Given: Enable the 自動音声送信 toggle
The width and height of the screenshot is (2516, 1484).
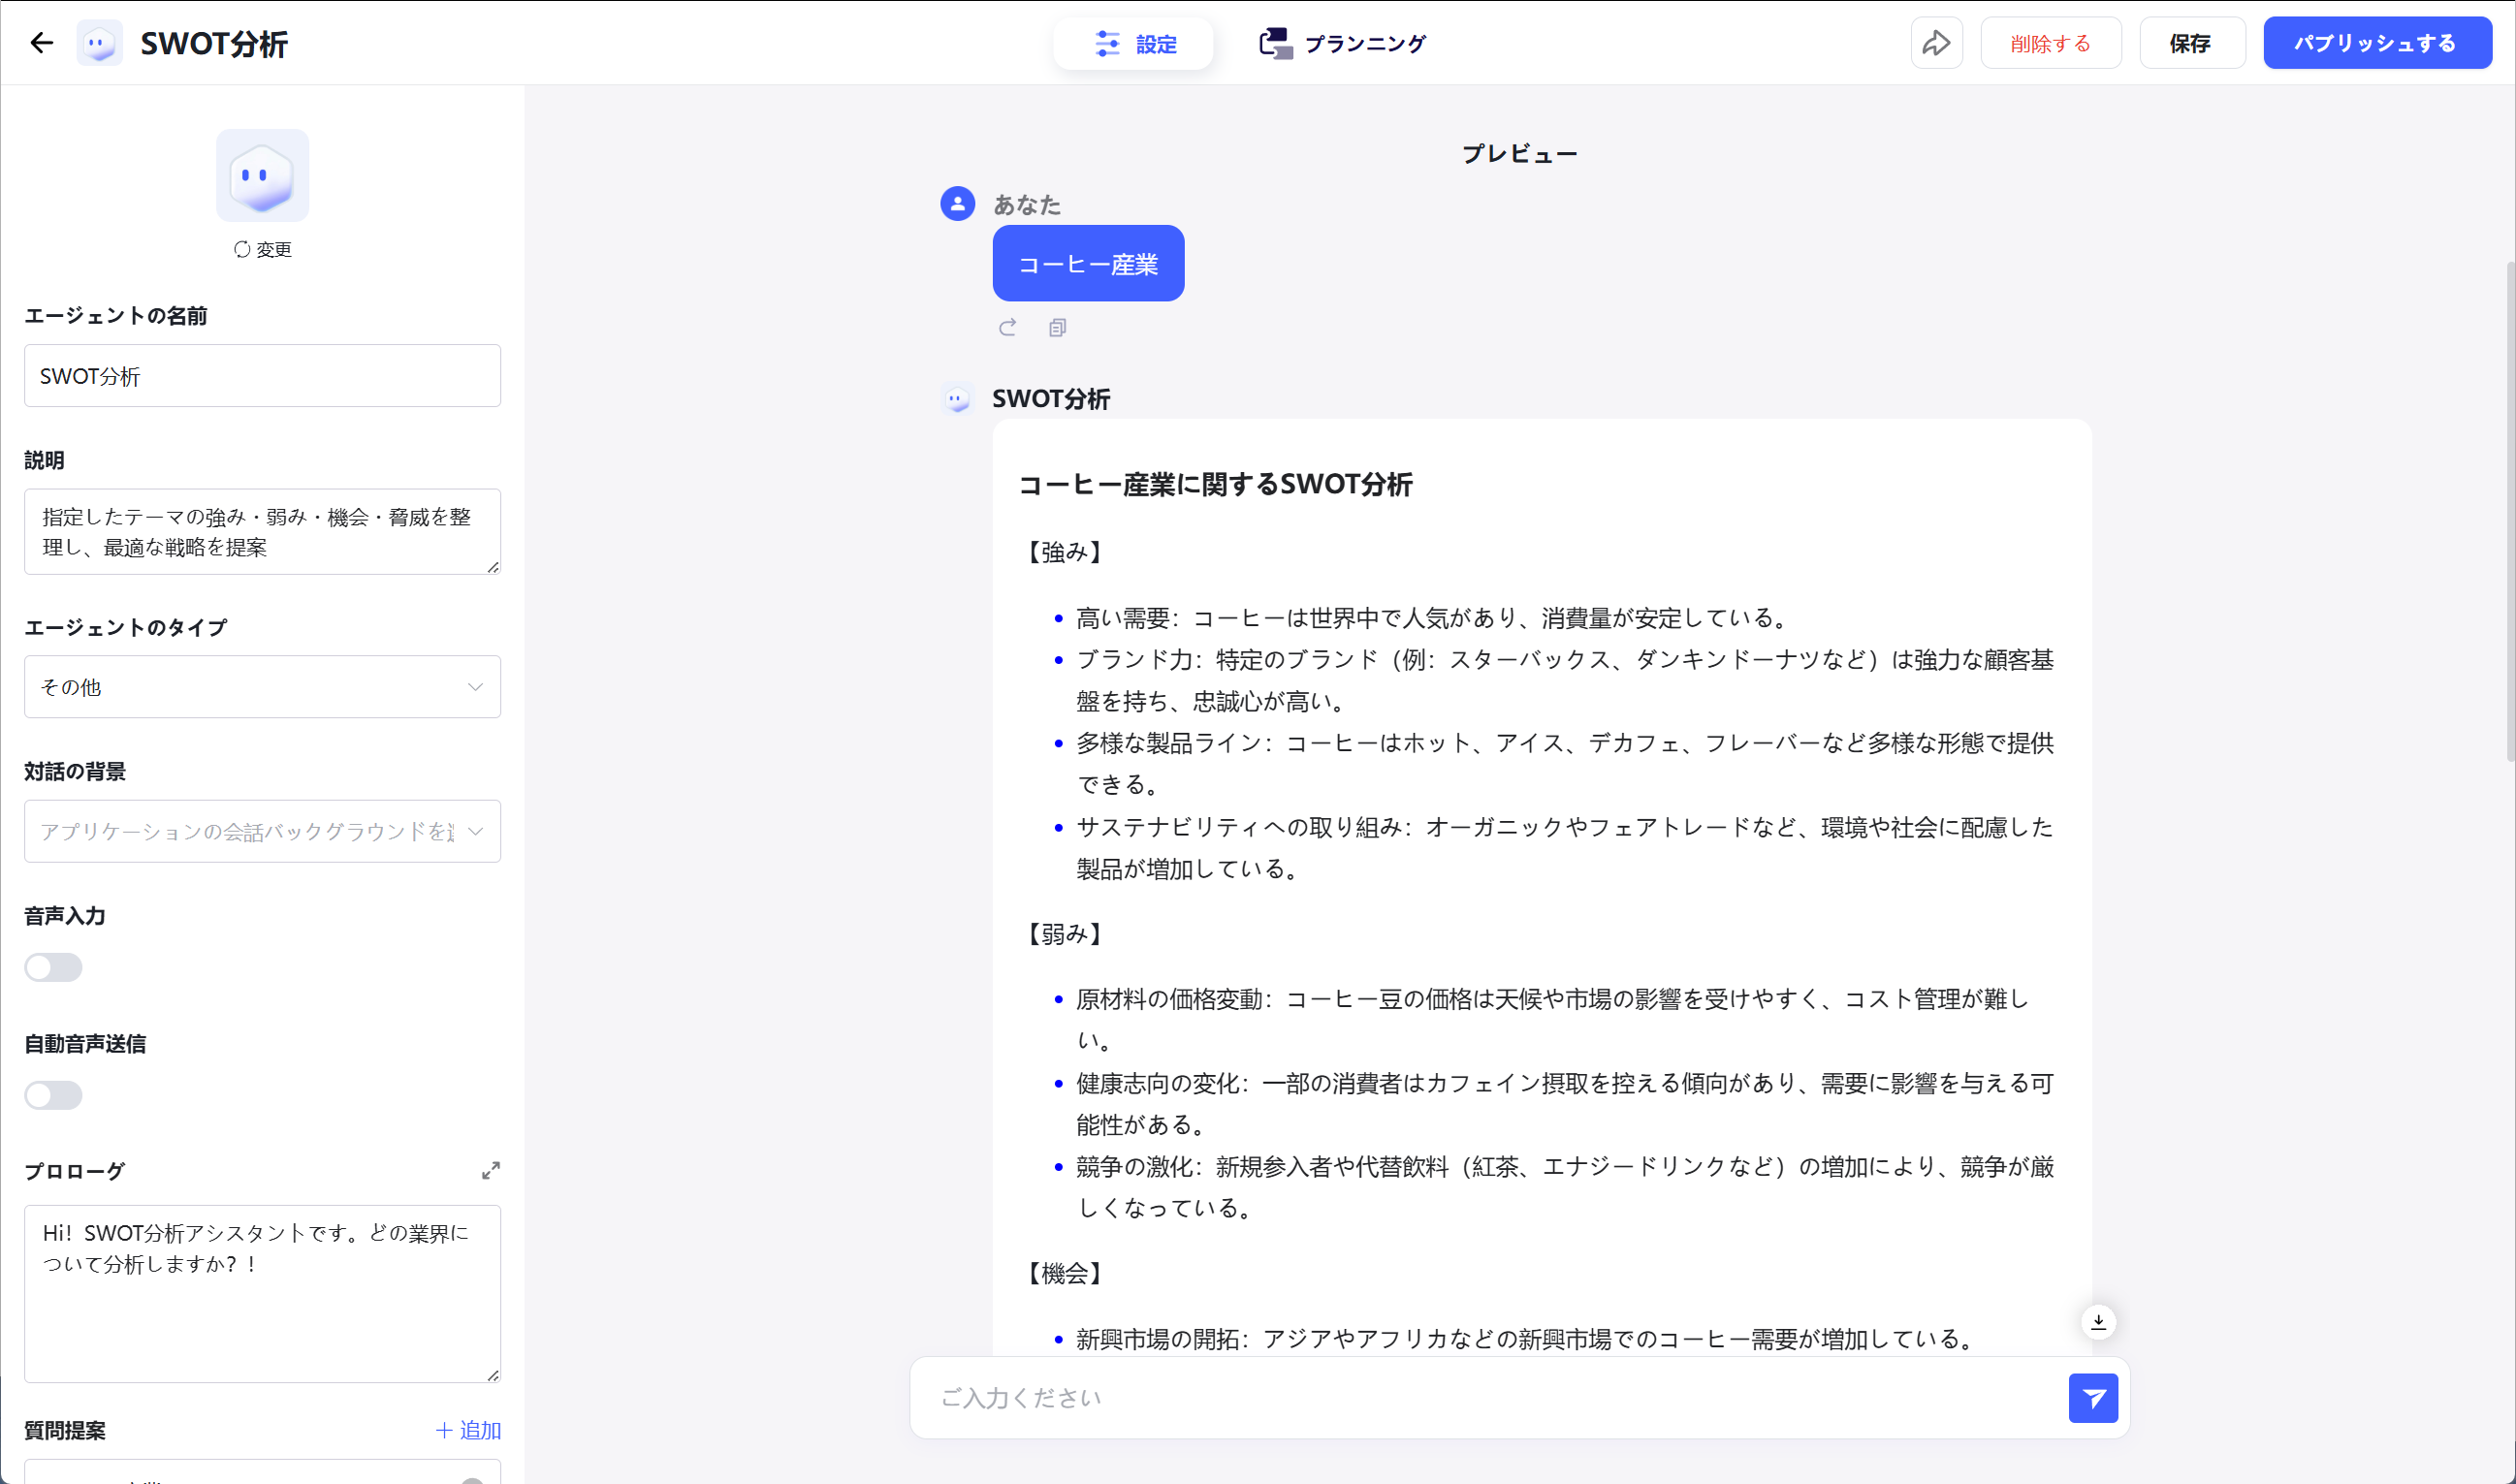Looking at the screenshot, I should point(53,1095).
